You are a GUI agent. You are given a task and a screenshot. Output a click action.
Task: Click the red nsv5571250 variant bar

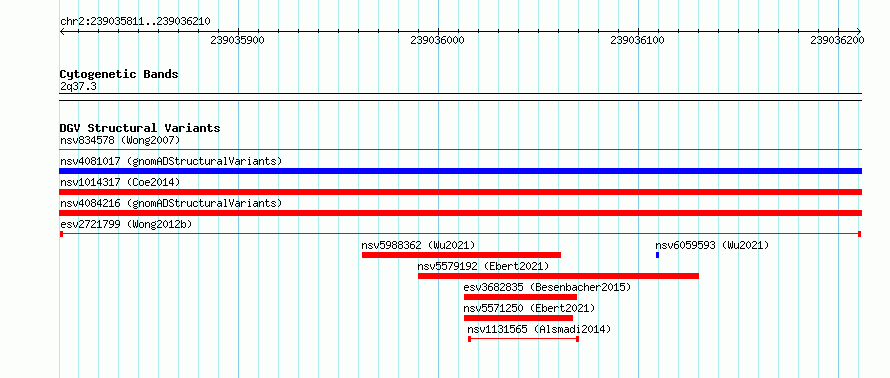click(x=518, y=318)
